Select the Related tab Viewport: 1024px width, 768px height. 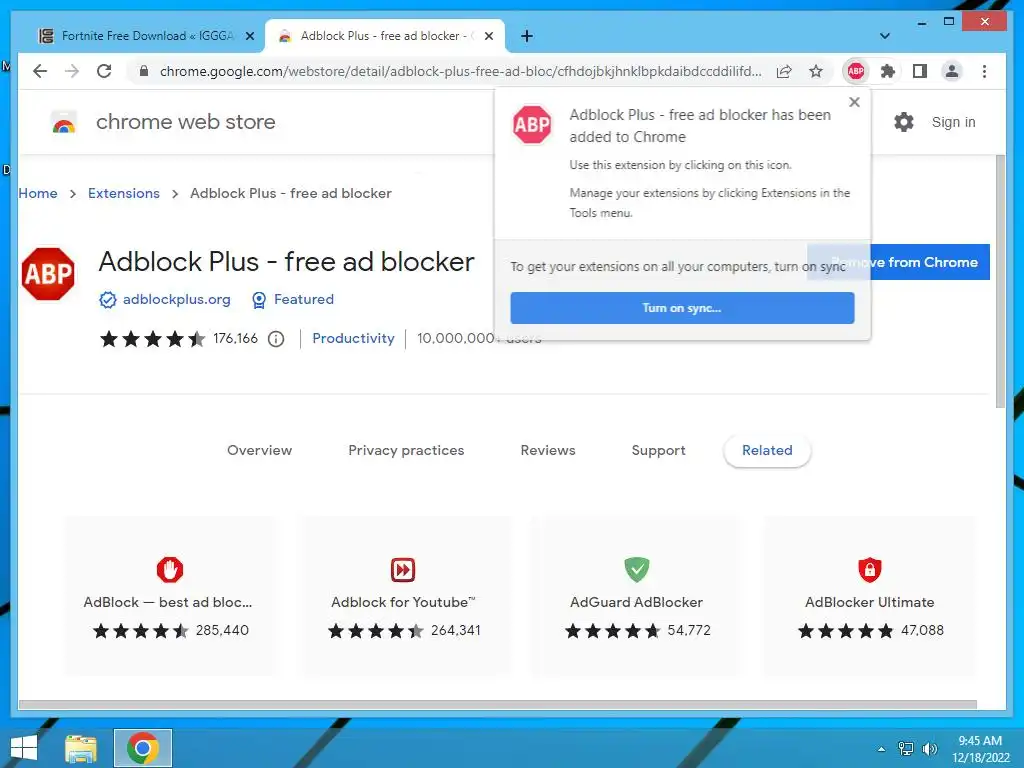point(767,450)
